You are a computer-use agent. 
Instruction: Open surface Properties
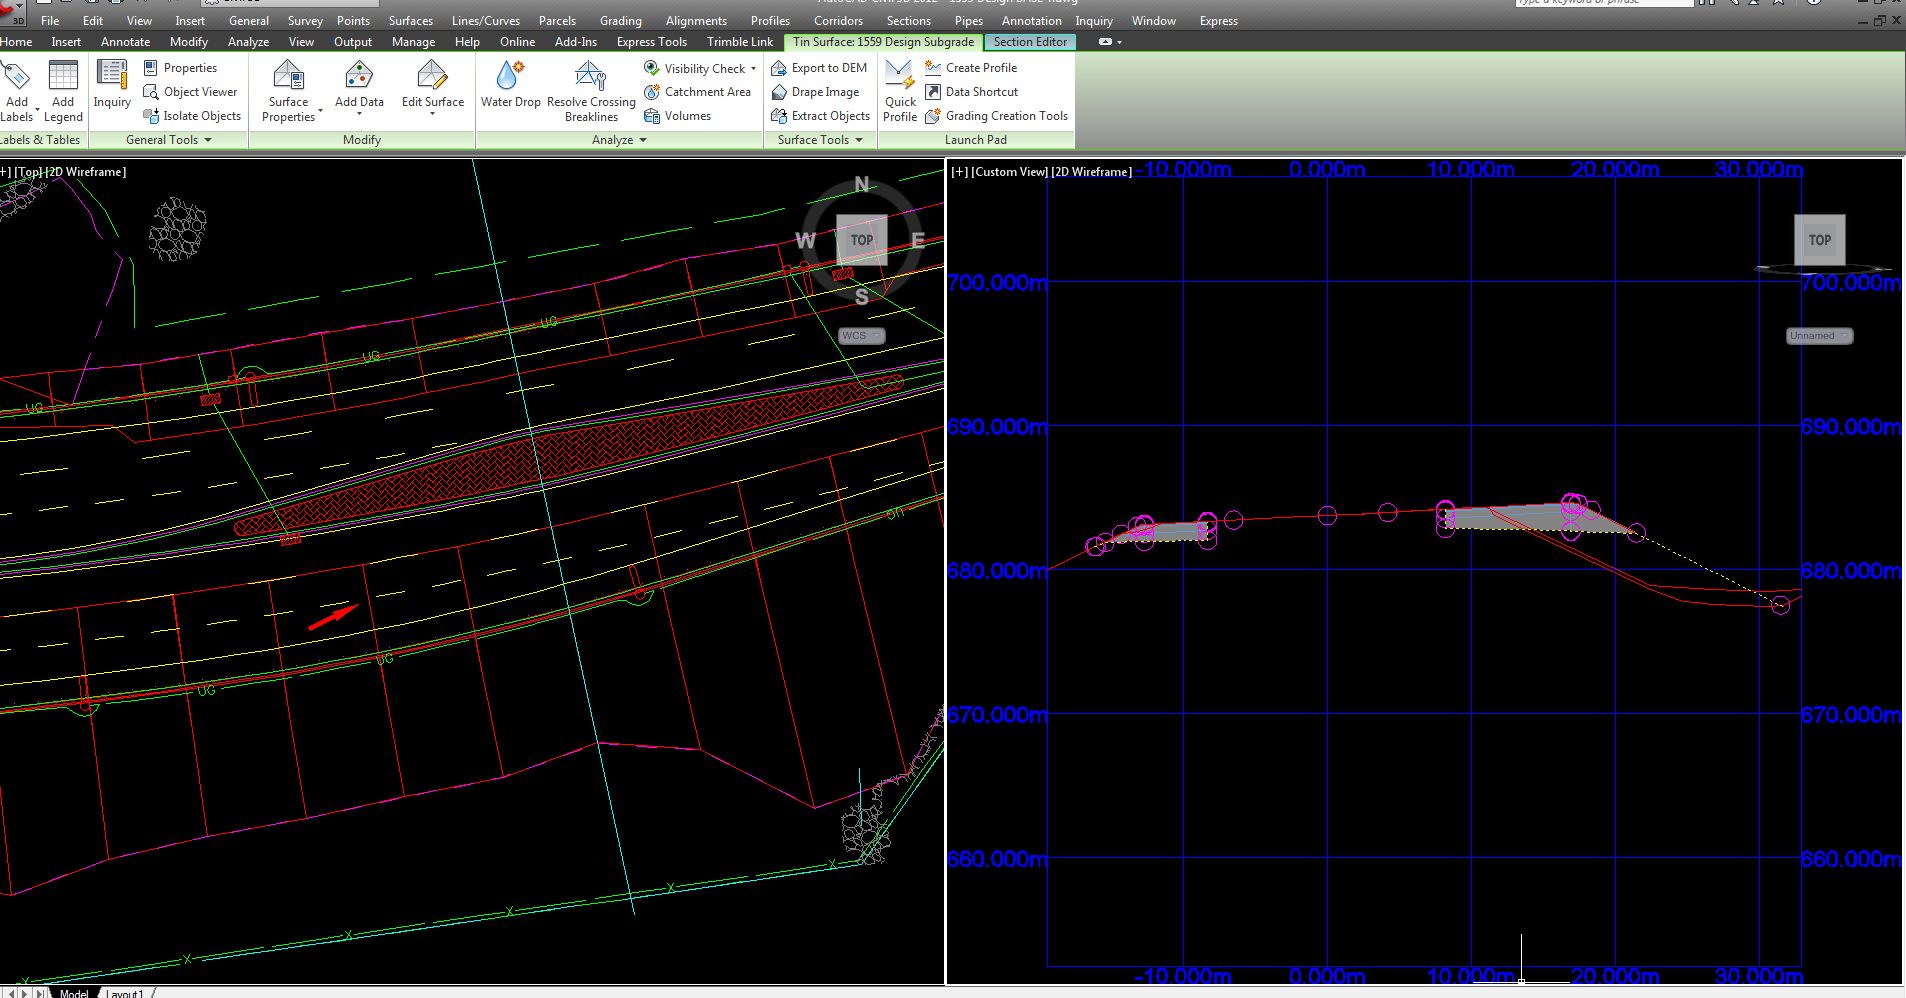coord(181,68)
